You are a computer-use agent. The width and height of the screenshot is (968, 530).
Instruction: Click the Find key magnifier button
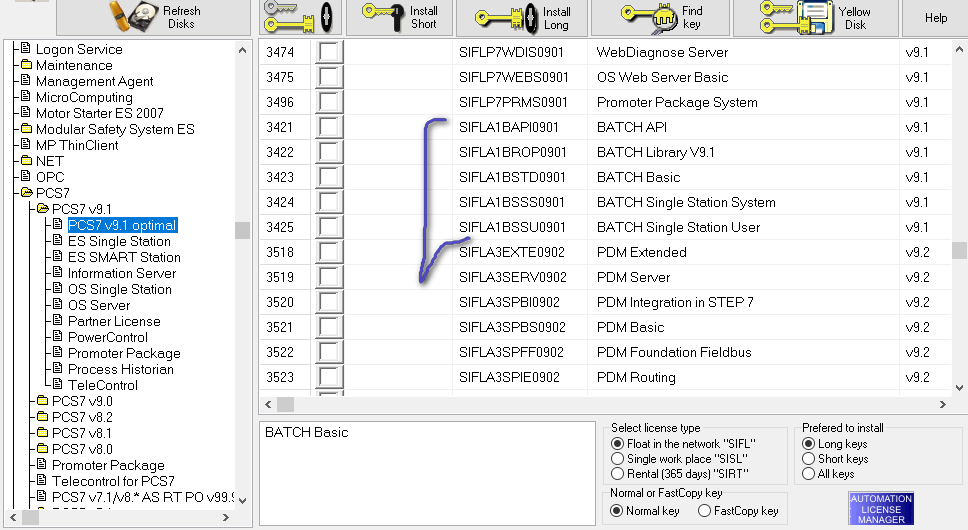click(x=661, y=17)
